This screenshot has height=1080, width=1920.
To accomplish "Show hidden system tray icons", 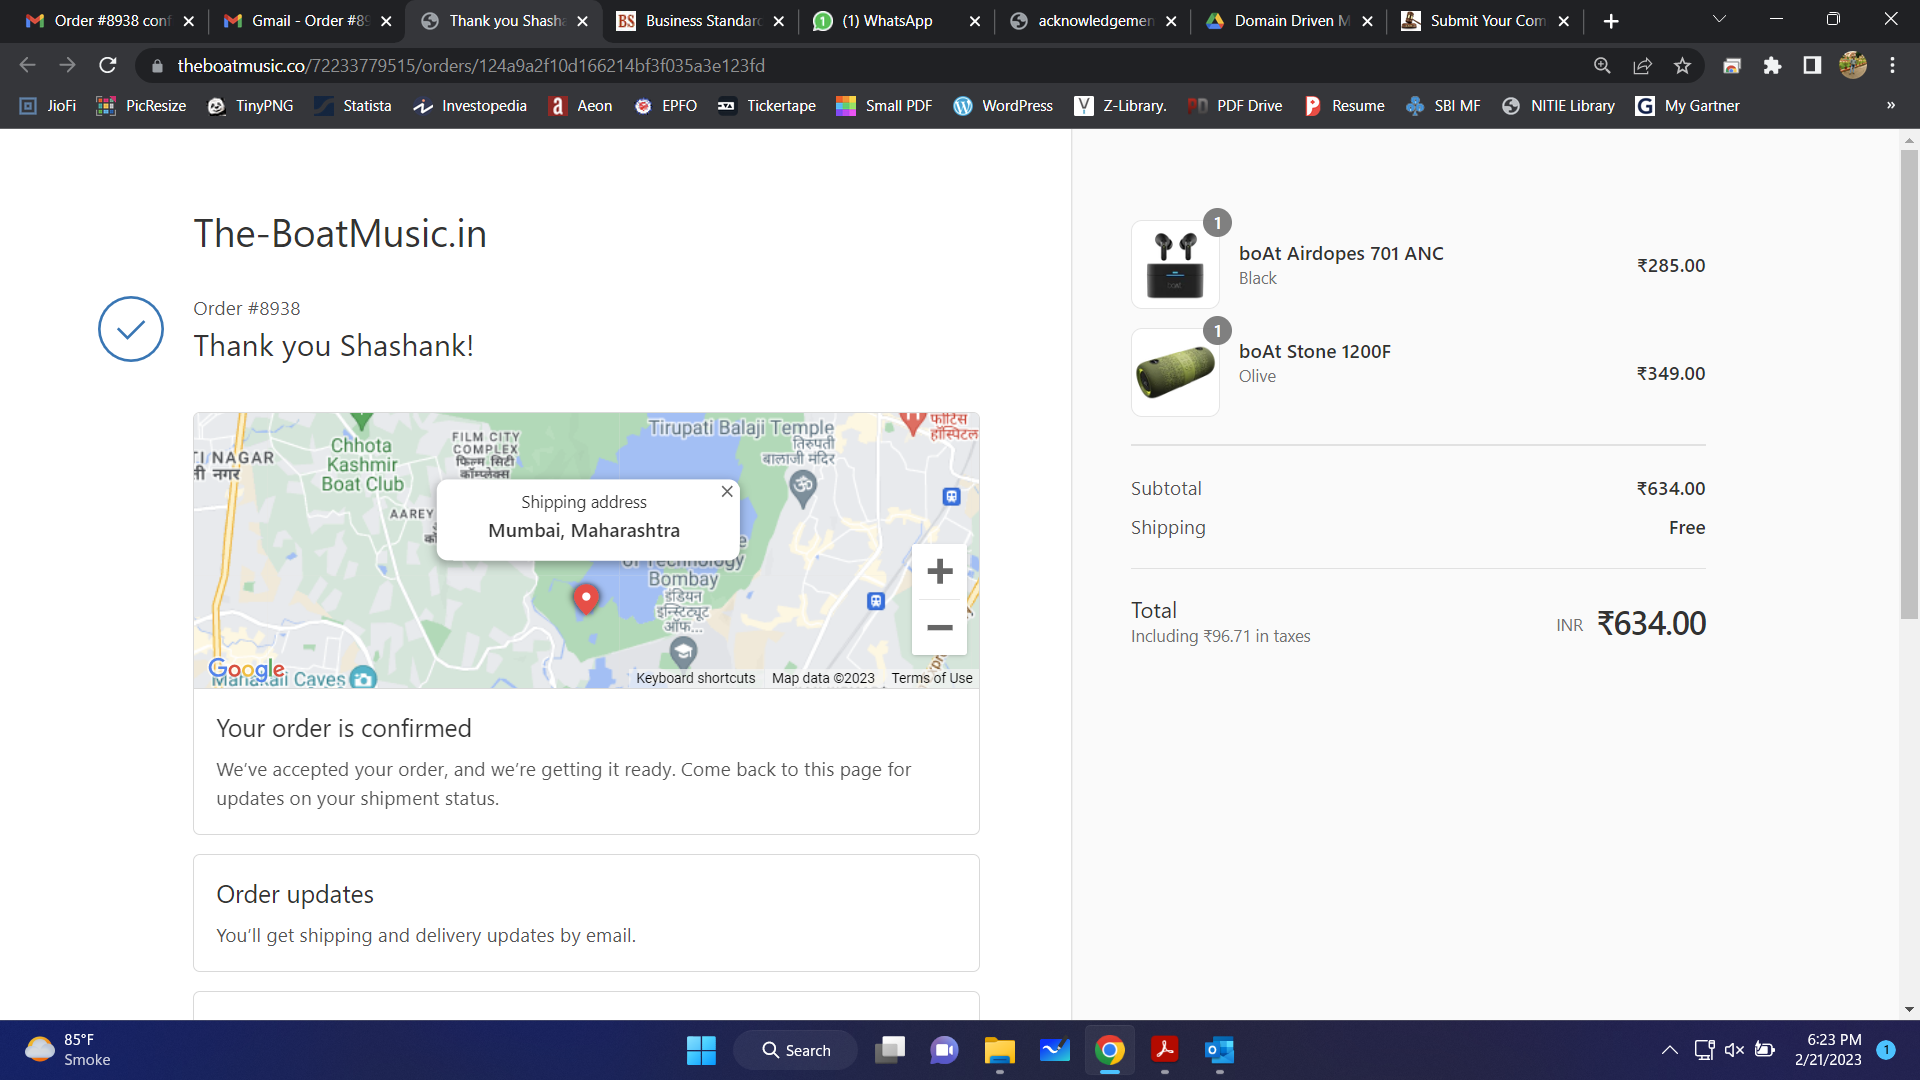I will (x=1669, y=1050).
